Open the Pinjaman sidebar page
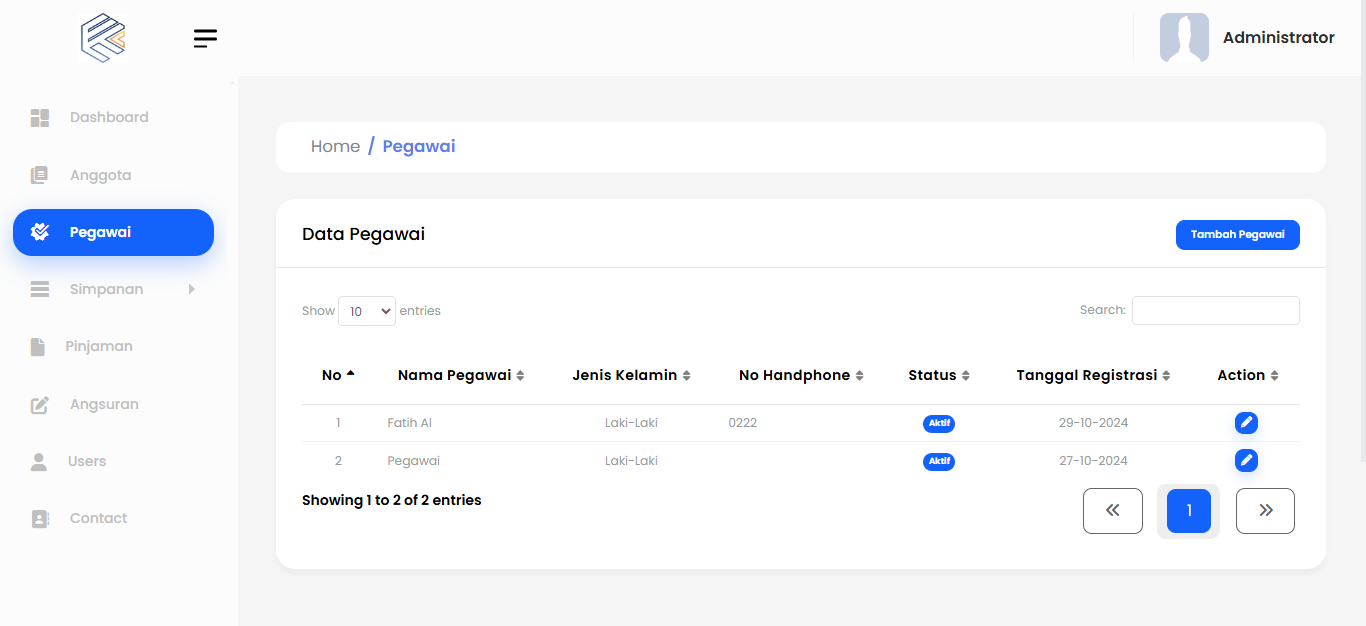1366x626 pixels. [x=99, y=346]
